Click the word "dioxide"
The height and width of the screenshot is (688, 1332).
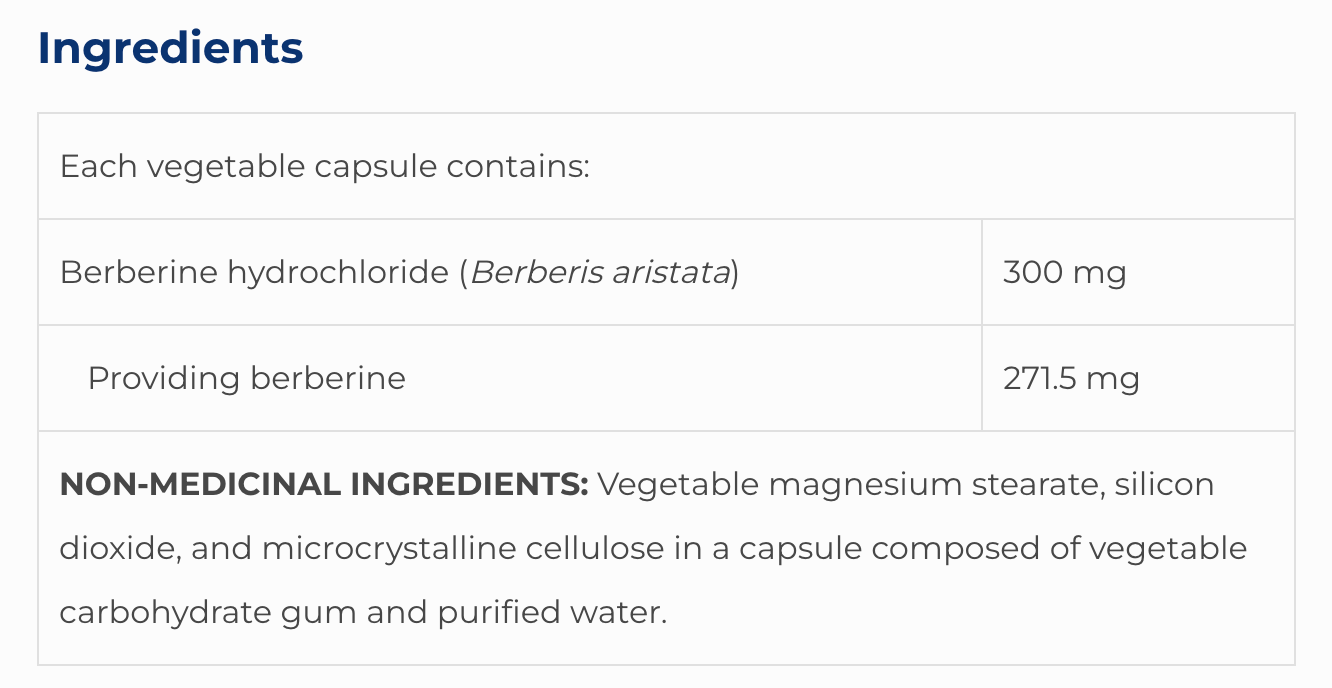[115, 549]
